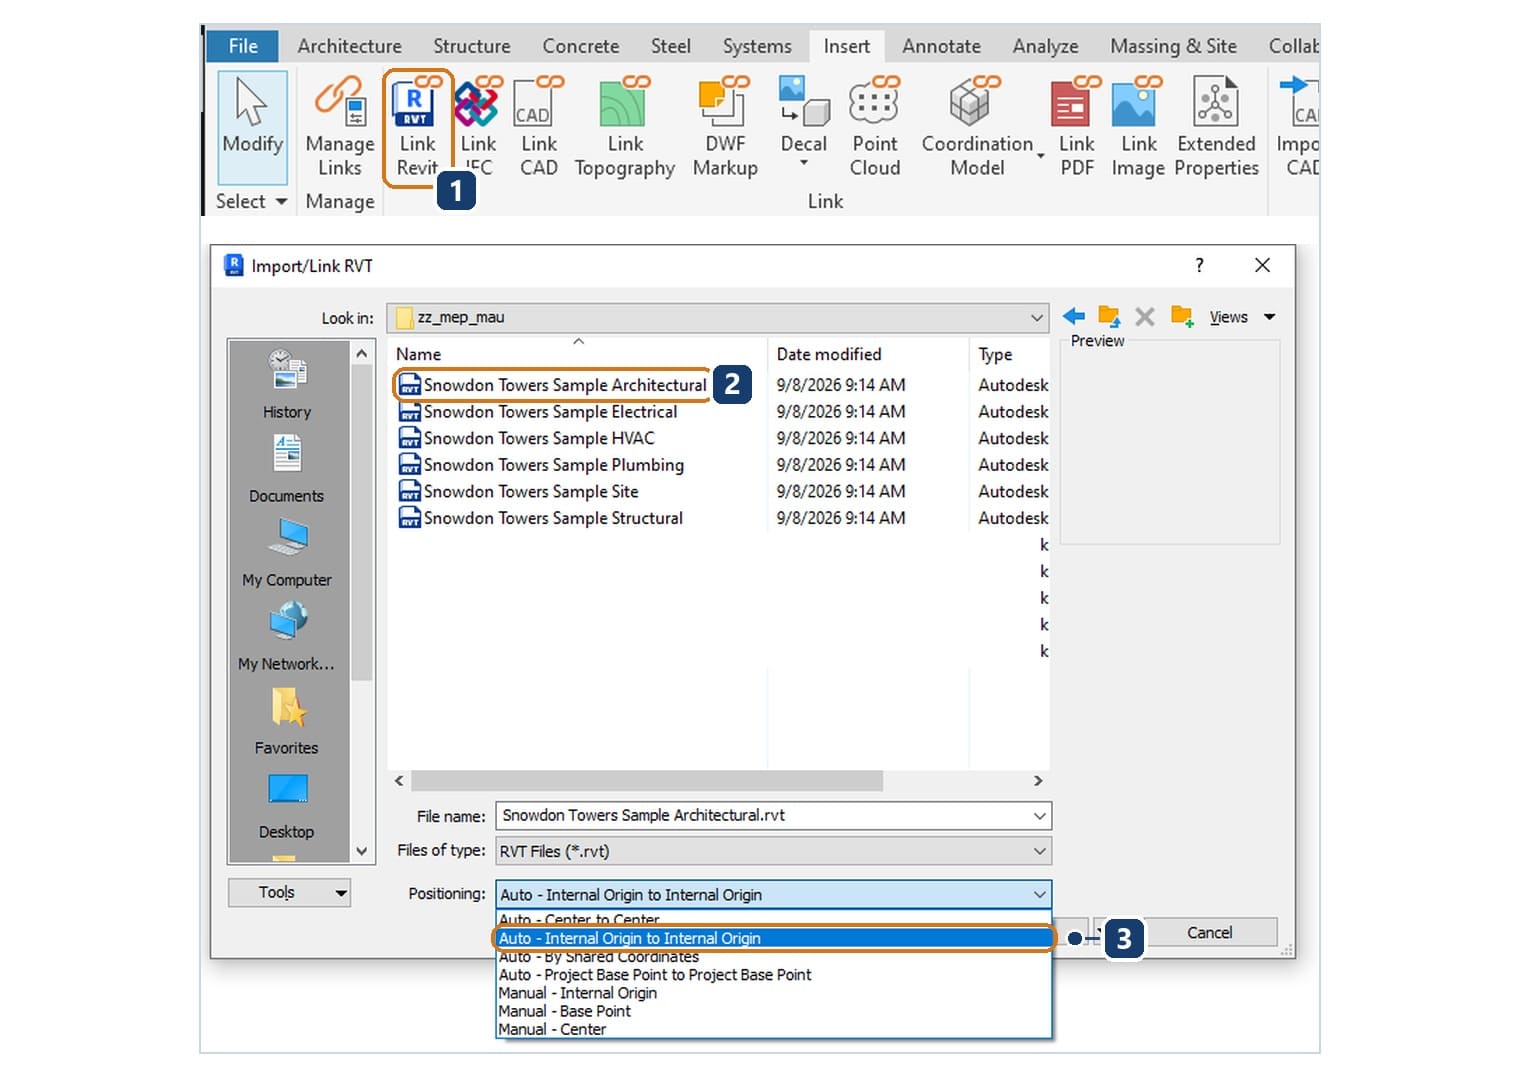The height and width of the screenshot is (1077, 1520).
Task: Collapse the Positioning dropdown arrow
Action: click(x=1039, y=894)
